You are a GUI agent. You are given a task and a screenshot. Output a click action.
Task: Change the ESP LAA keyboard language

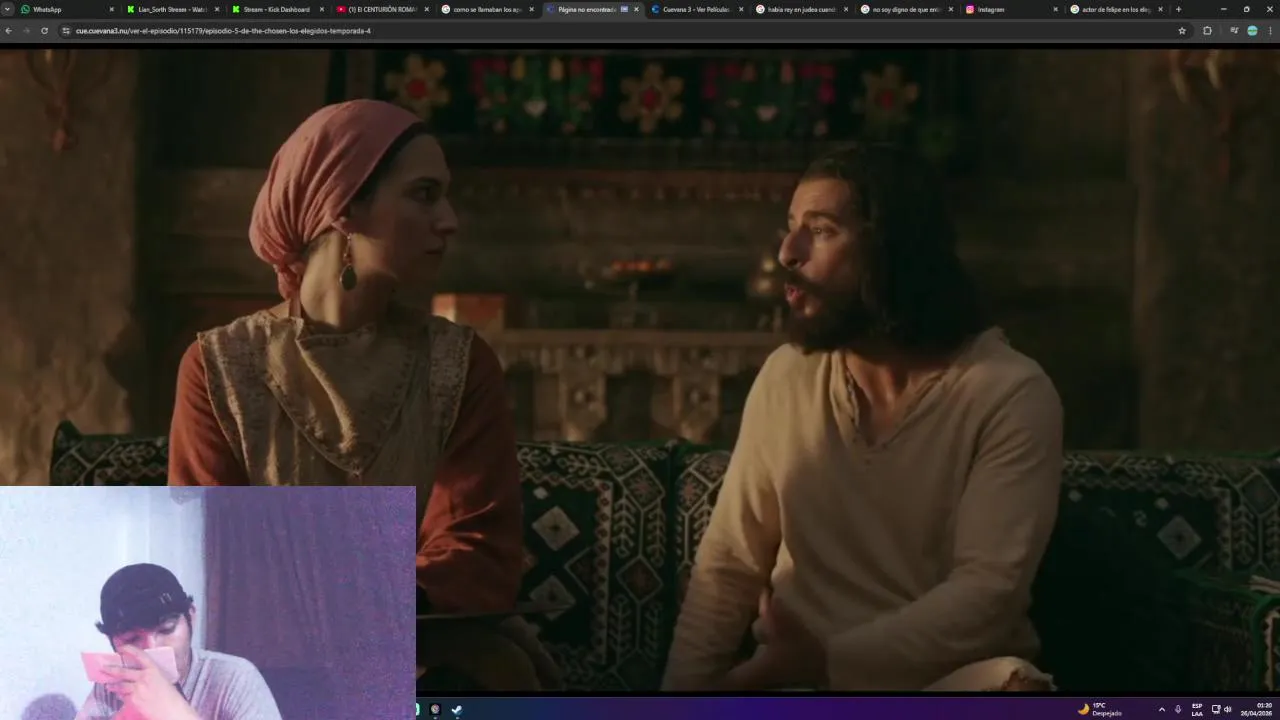(1197, 709)
